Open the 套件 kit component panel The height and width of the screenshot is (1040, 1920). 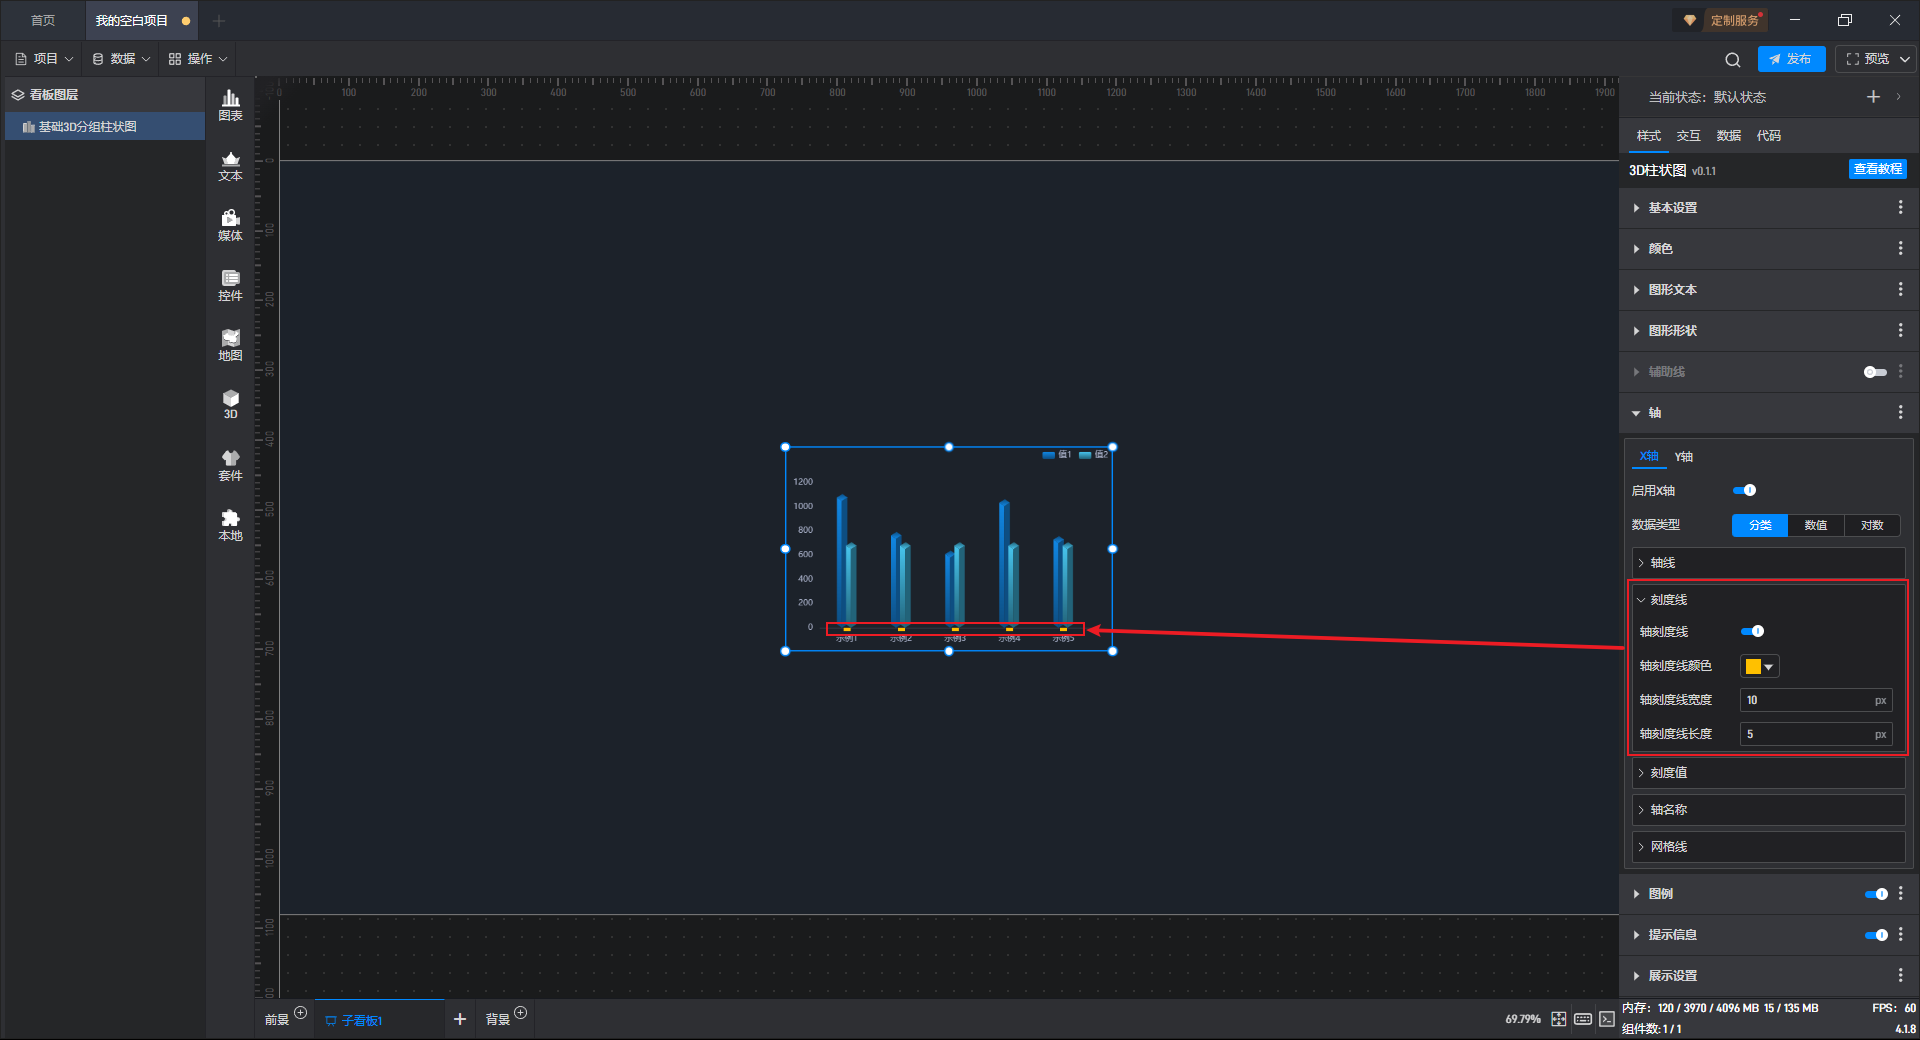coord(230,465)
